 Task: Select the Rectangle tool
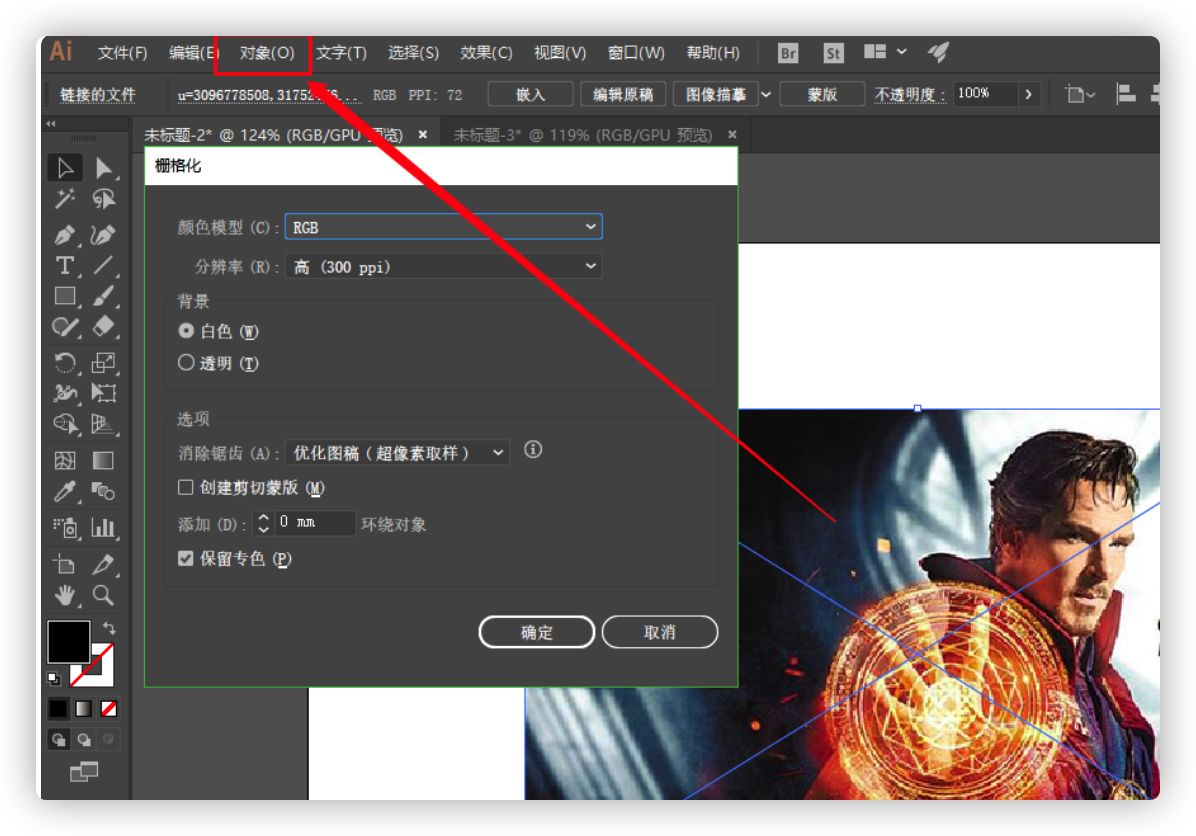click(65, 296)
